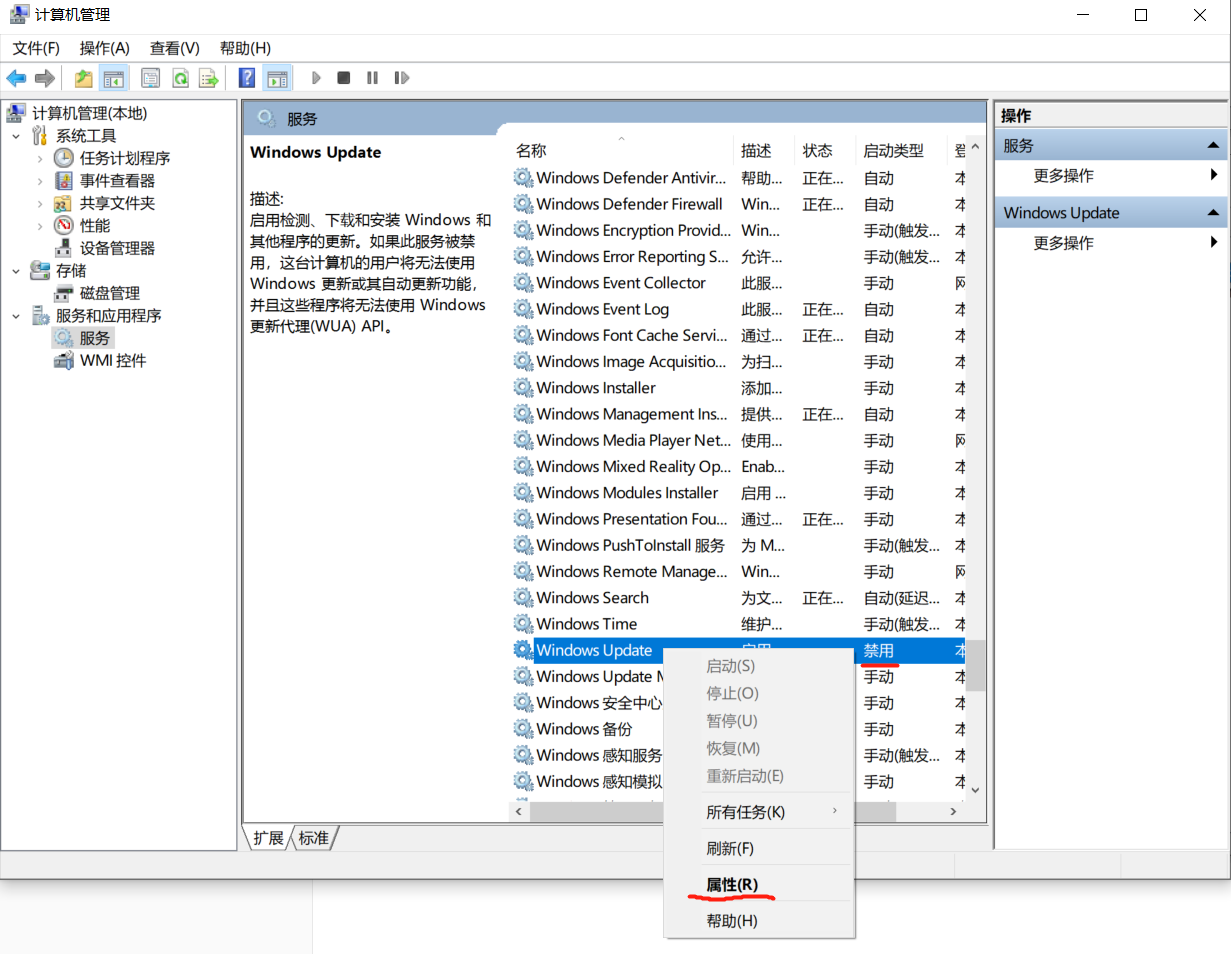Collapse the 服务 section in the 操作 pane

point(1213,146)
